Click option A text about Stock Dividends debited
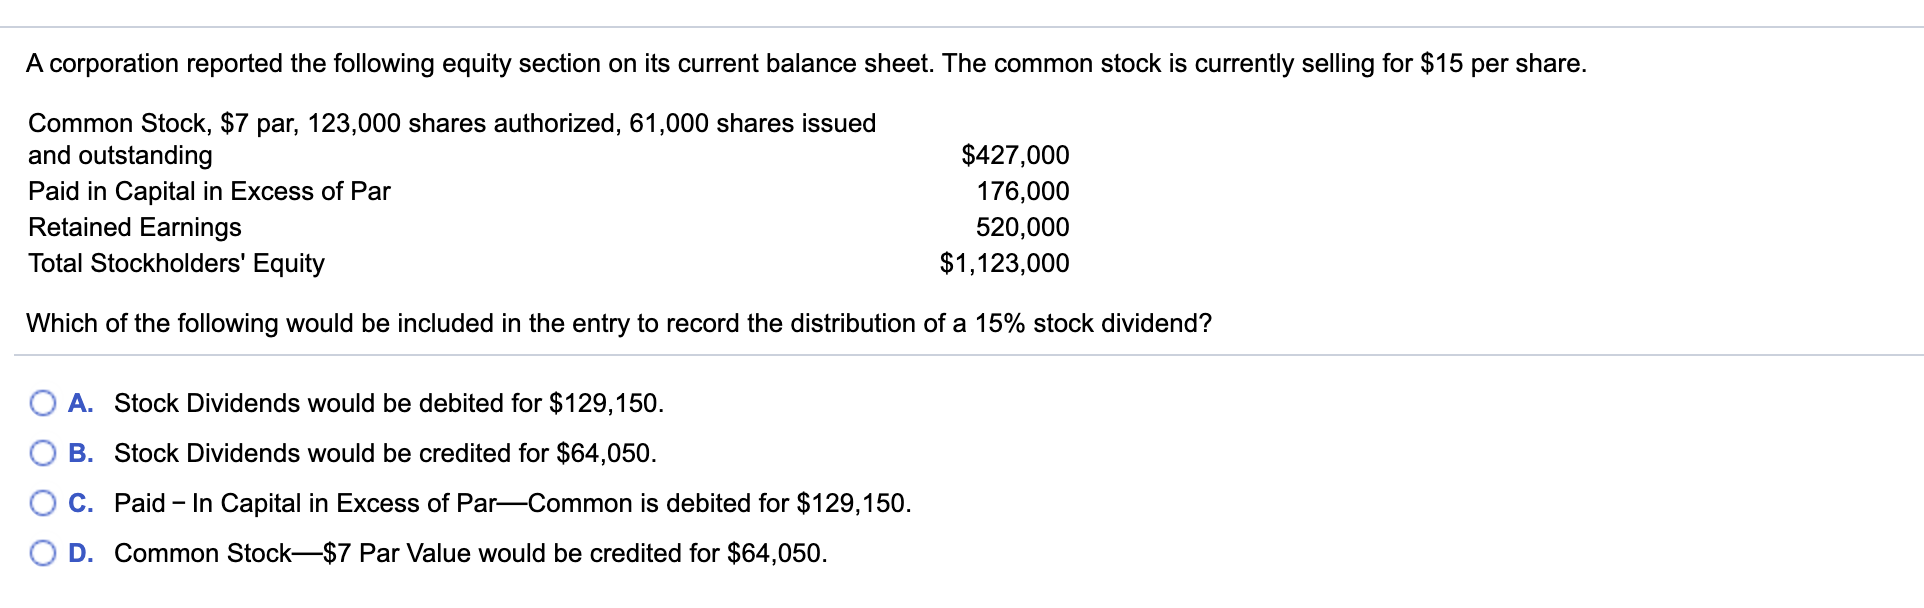The width and height of the screenshot is (1924, 608). [x=388, y=404]
